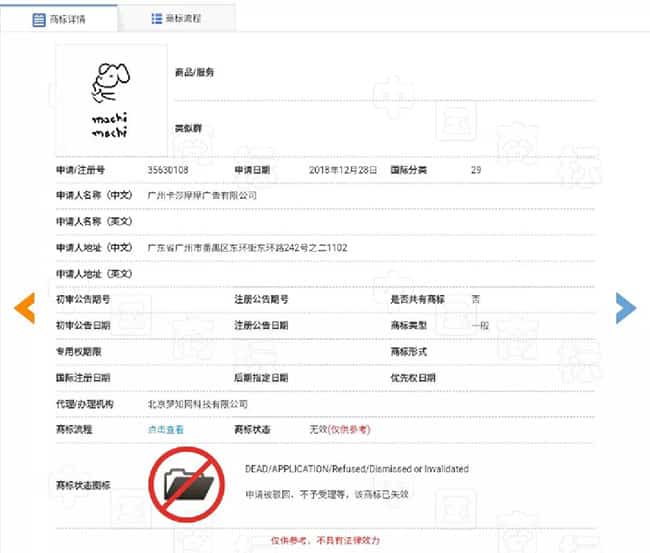The image size is (650, 553).
Task: Switch to the 商标流程 tab
Action: click(176, 19)
